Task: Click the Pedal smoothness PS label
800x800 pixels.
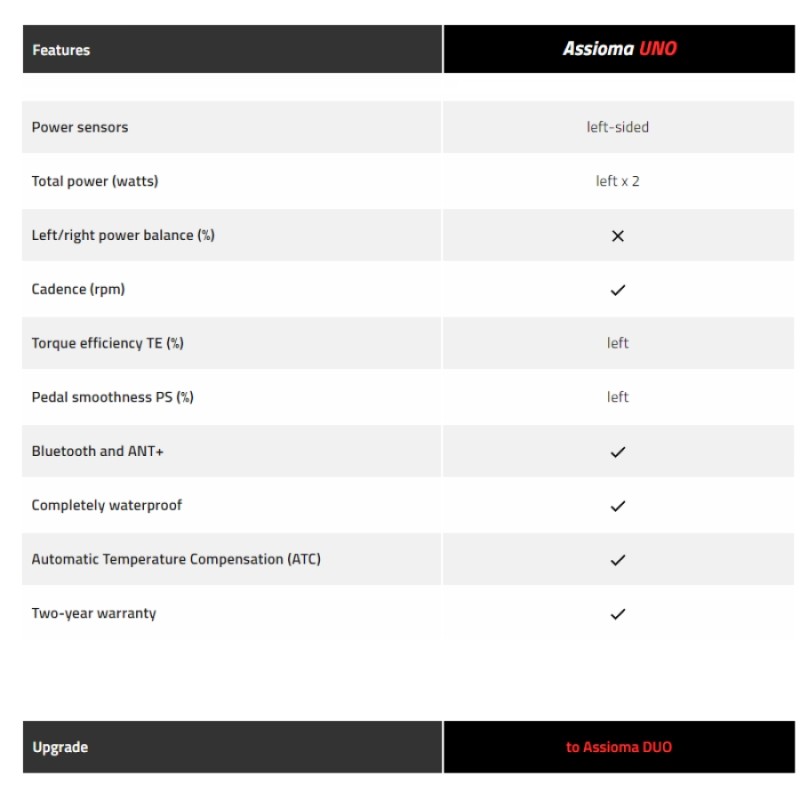Action: coord(112,397)
